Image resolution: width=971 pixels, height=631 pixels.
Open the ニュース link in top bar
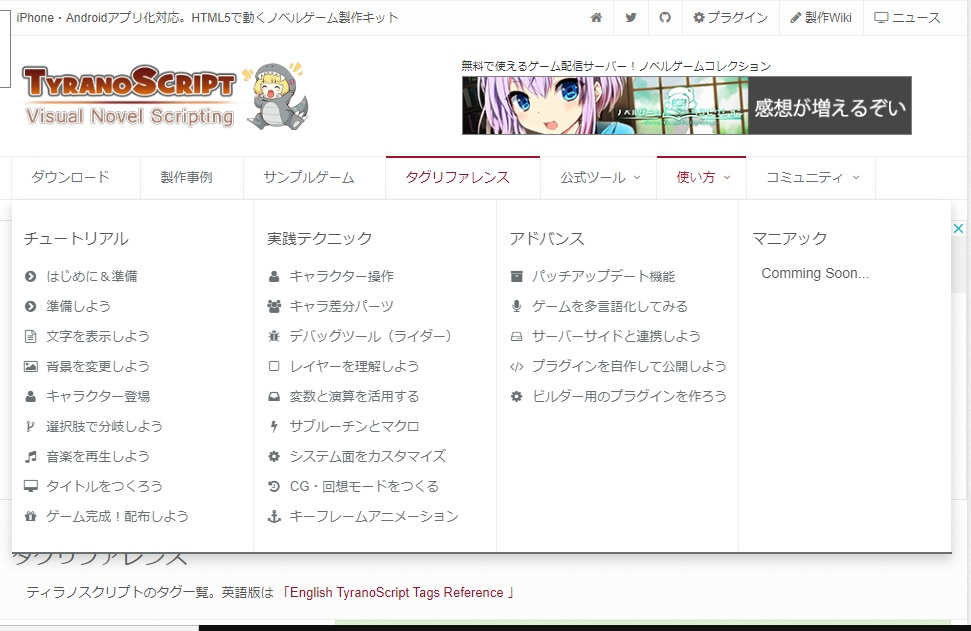click(x=907, y=17)
